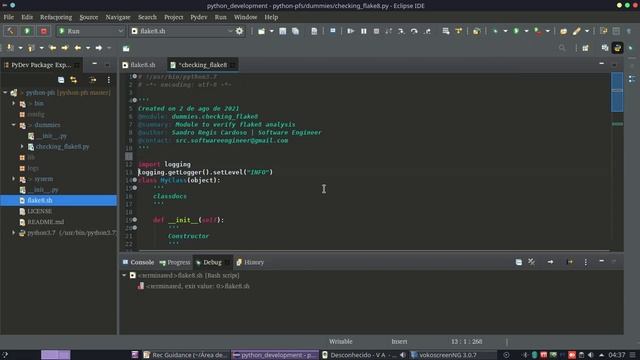Click the Open Type folder icon
This screenshot has width=640, height=360.
564,31
